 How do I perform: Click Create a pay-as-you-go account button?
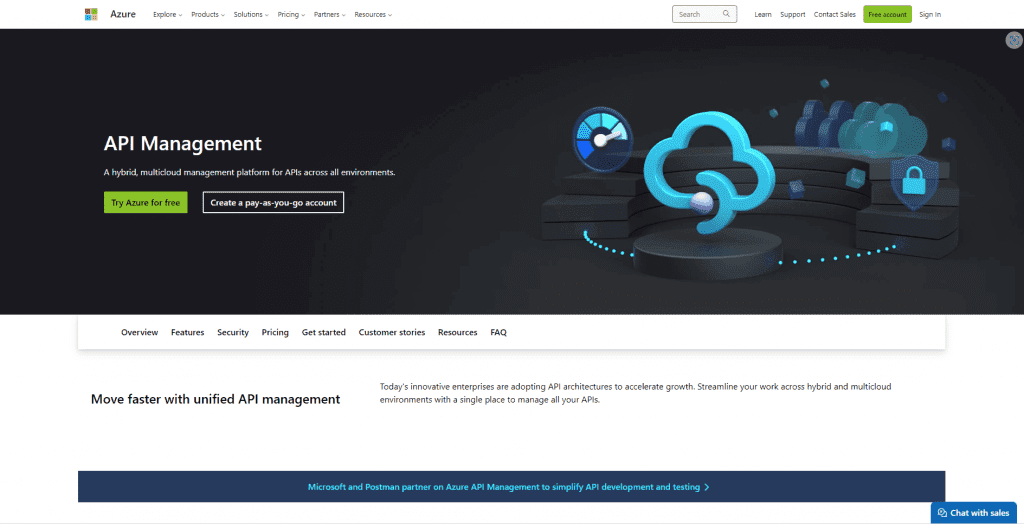click(274, 203)
